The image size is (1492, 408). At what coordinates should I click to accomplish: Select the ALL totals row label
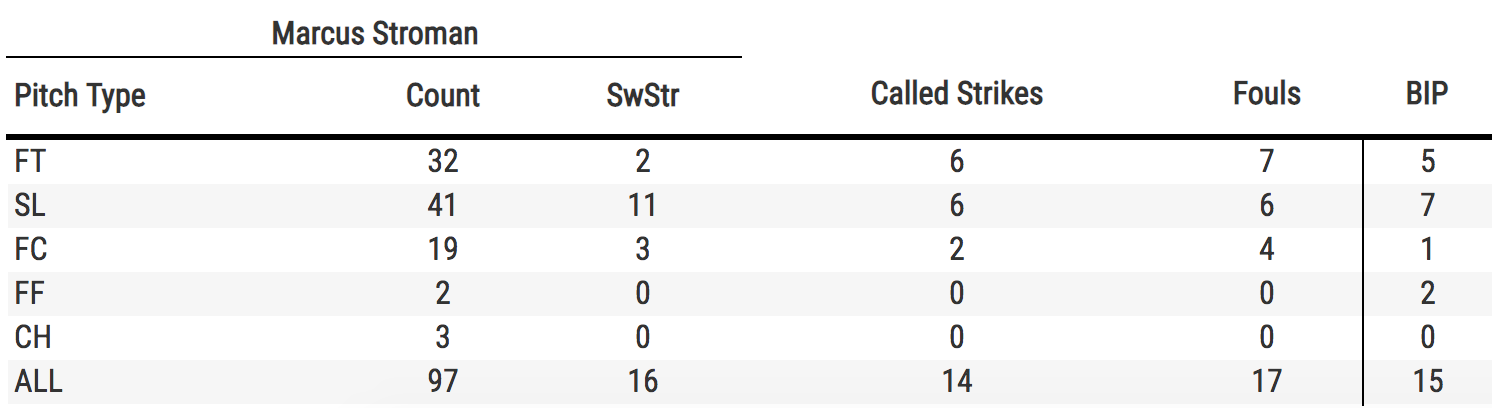coord(38,381)
